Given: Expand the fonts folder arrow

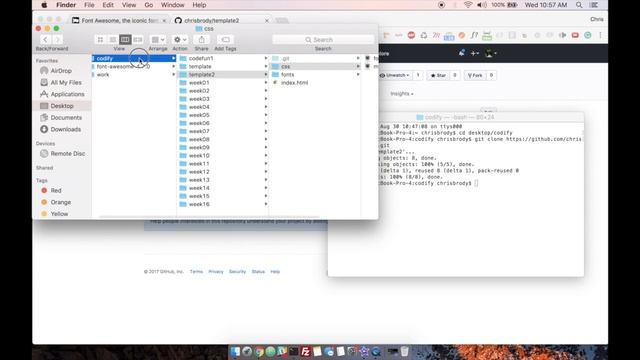Looking at the screenshot, I should pos(358,75).
